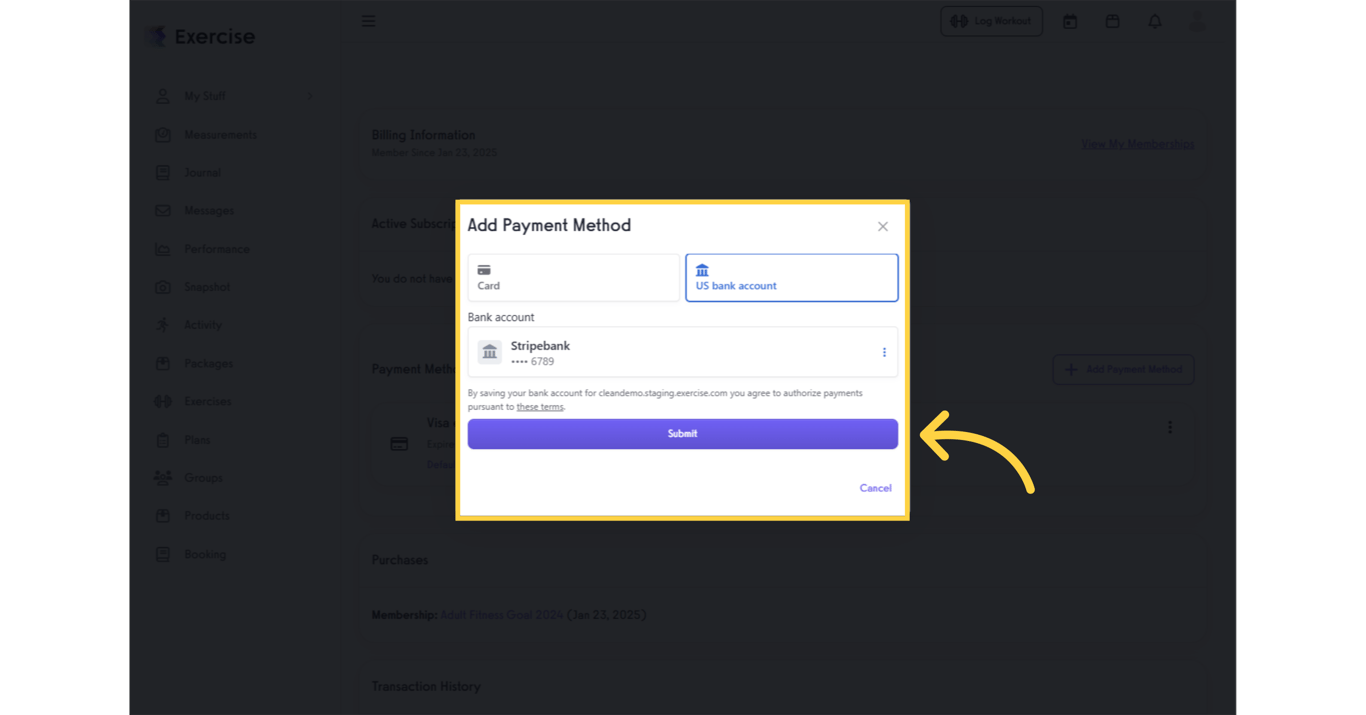
Task: Expand the My Staff menu
Action: (x=205, y=96)
